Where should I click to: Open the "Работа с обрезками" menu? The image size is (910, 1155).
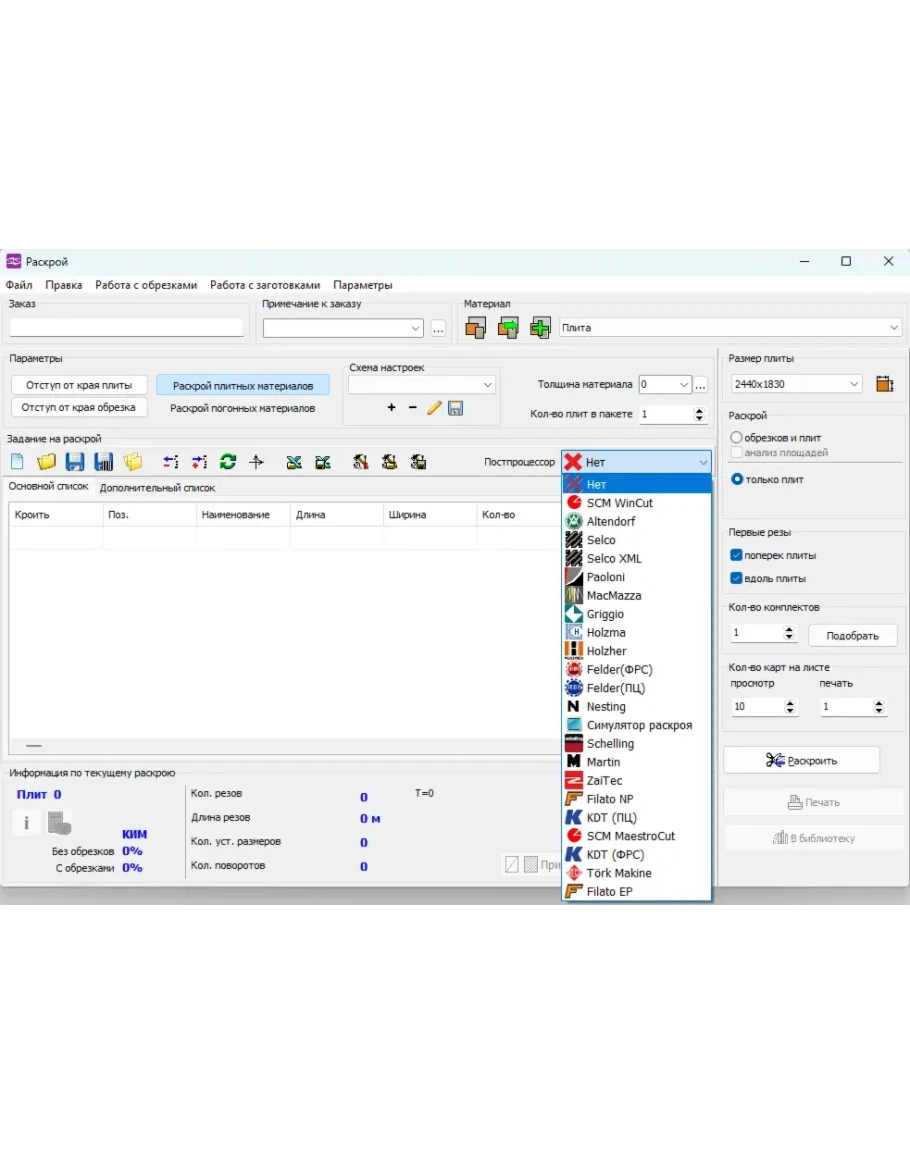click(146, 285)
